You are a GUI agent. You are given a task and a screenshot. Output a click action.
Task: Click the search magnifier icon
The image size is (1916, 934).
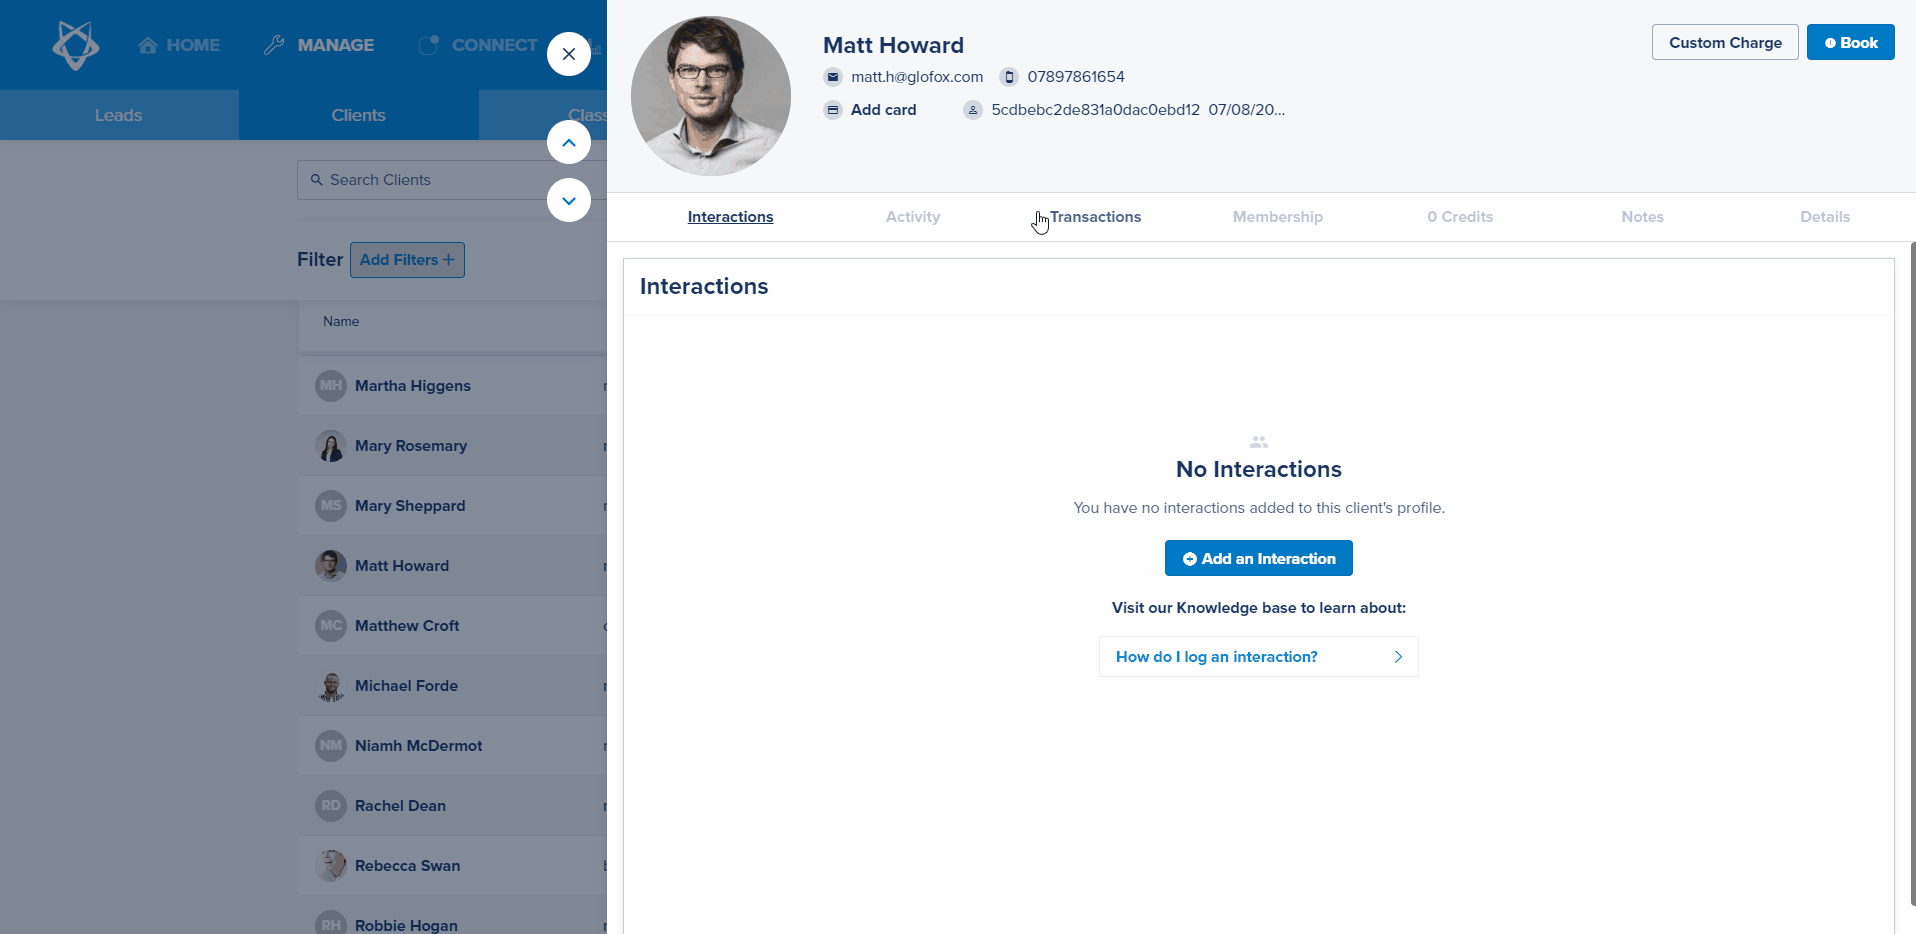(317, 180)
